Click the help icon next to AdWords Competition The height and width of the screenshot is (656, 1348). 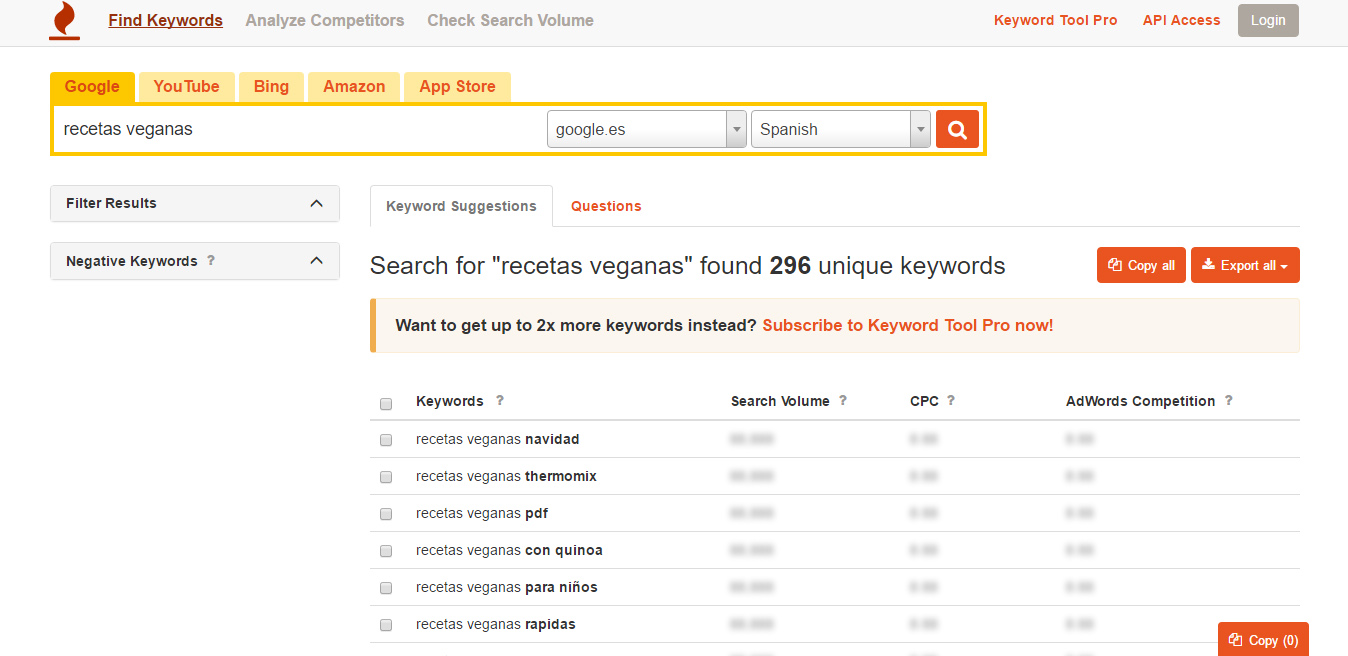click(1228, 400)
